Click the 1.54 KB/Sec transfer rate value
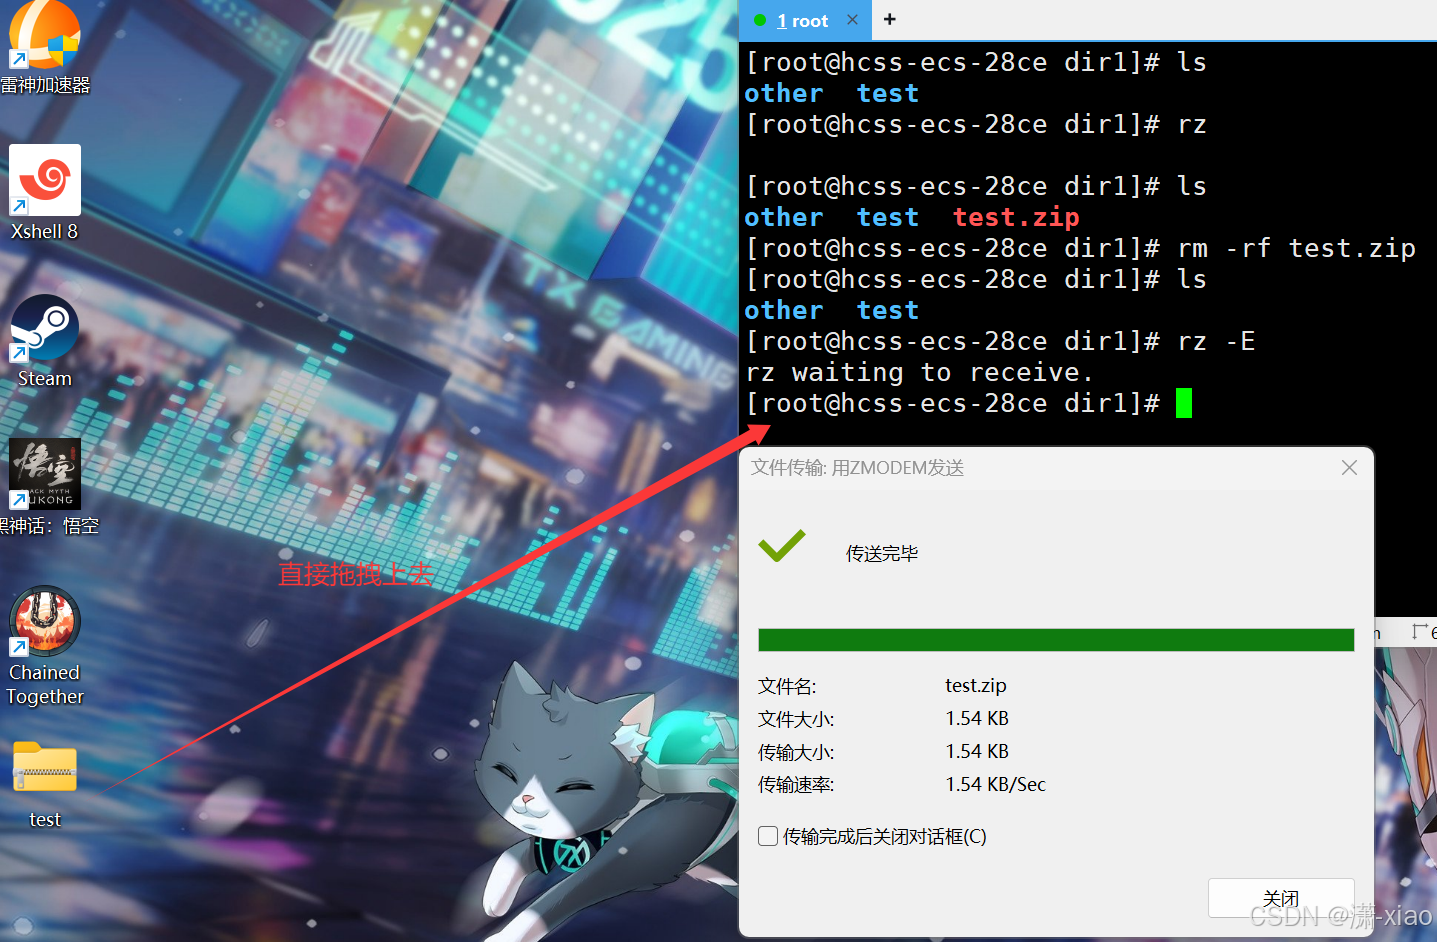This screenshot has width=1437, height=942. point(996,784)
